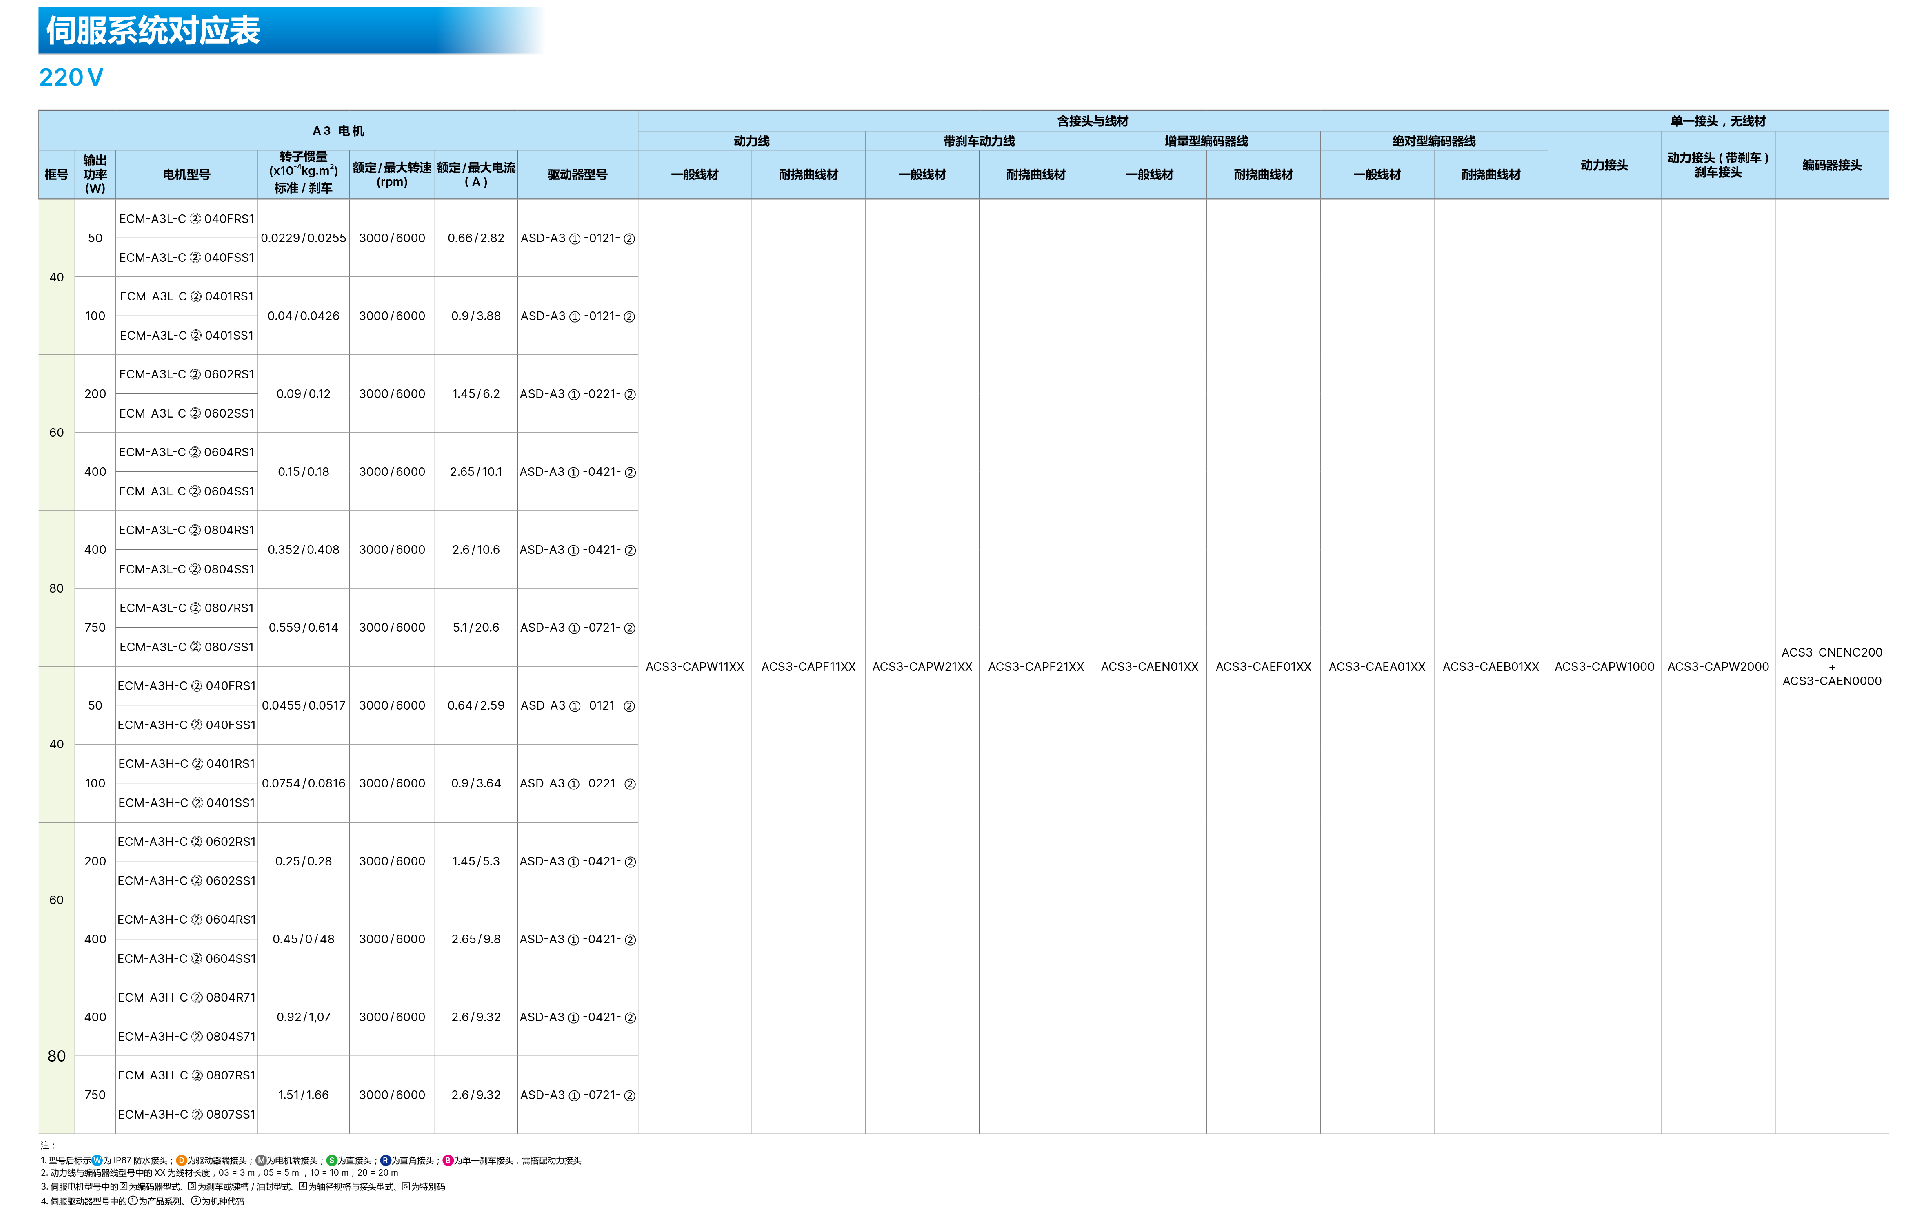
Task: Click the A3 电机 header cell
Action: [338, 131]
